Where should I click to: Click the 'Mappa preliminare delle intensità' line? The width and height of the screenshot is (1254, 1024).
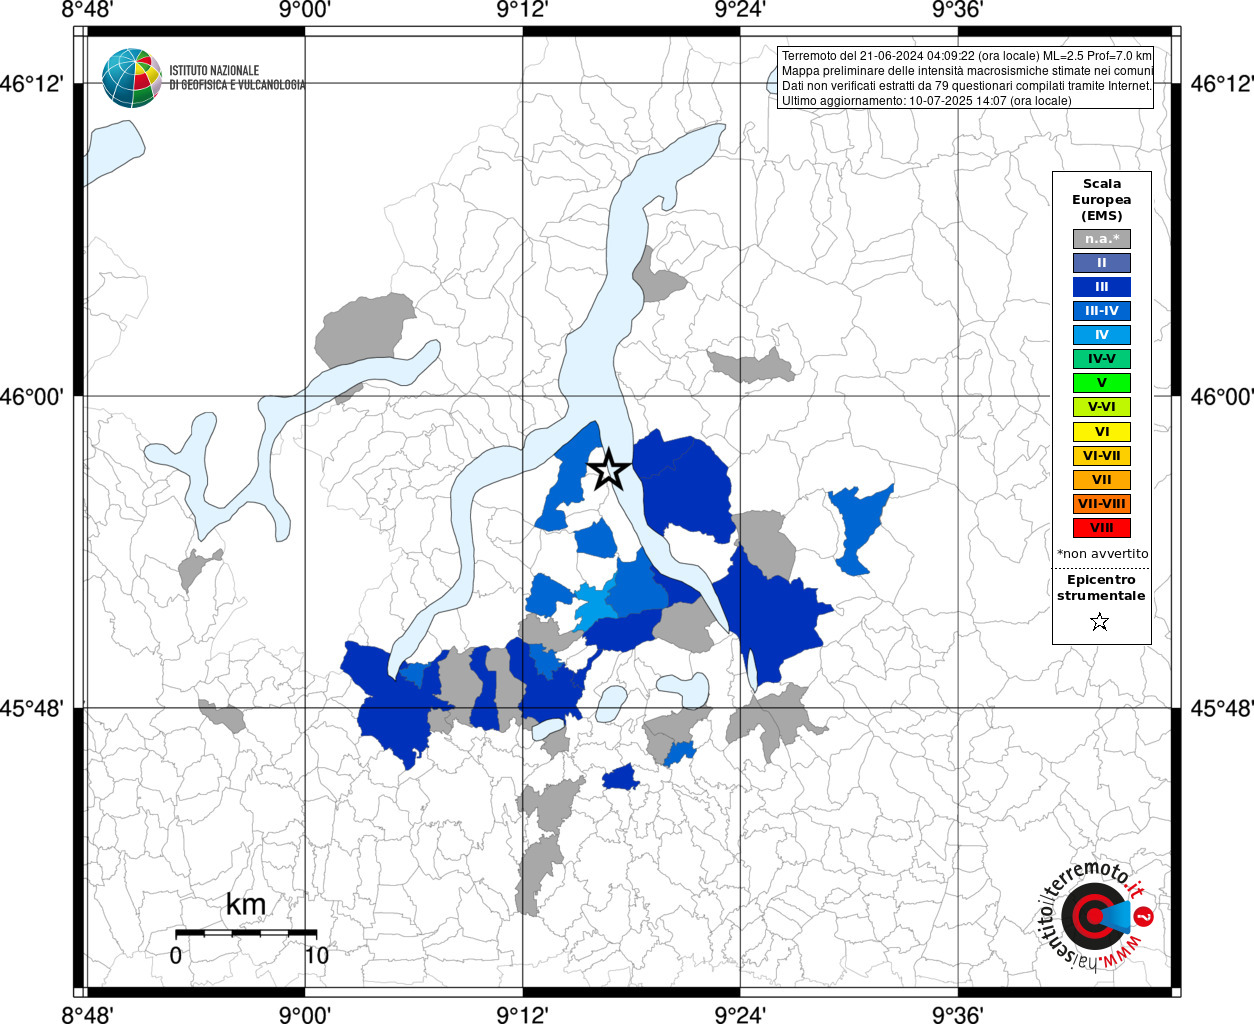coord(966,71)
